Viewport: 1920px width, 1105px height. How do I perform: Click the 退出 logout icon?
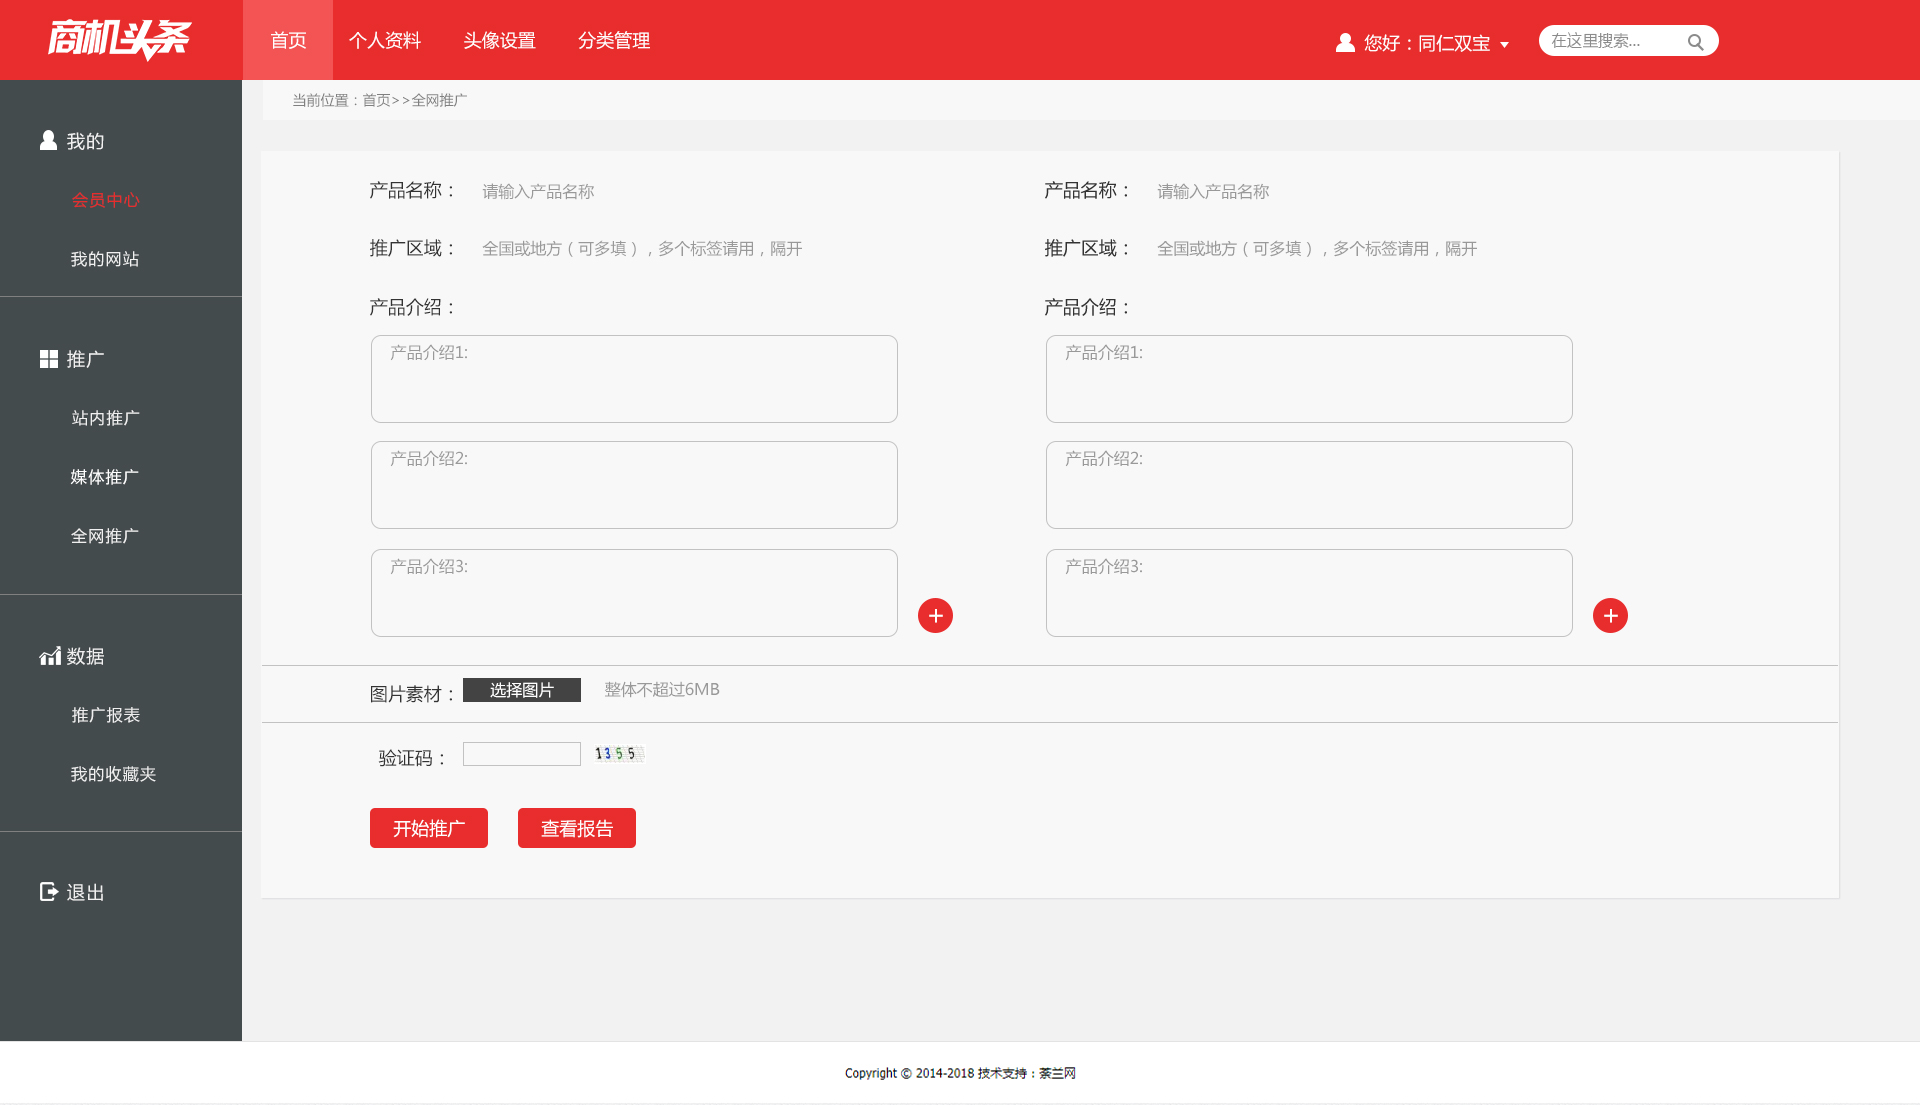[x=49, y=891]
